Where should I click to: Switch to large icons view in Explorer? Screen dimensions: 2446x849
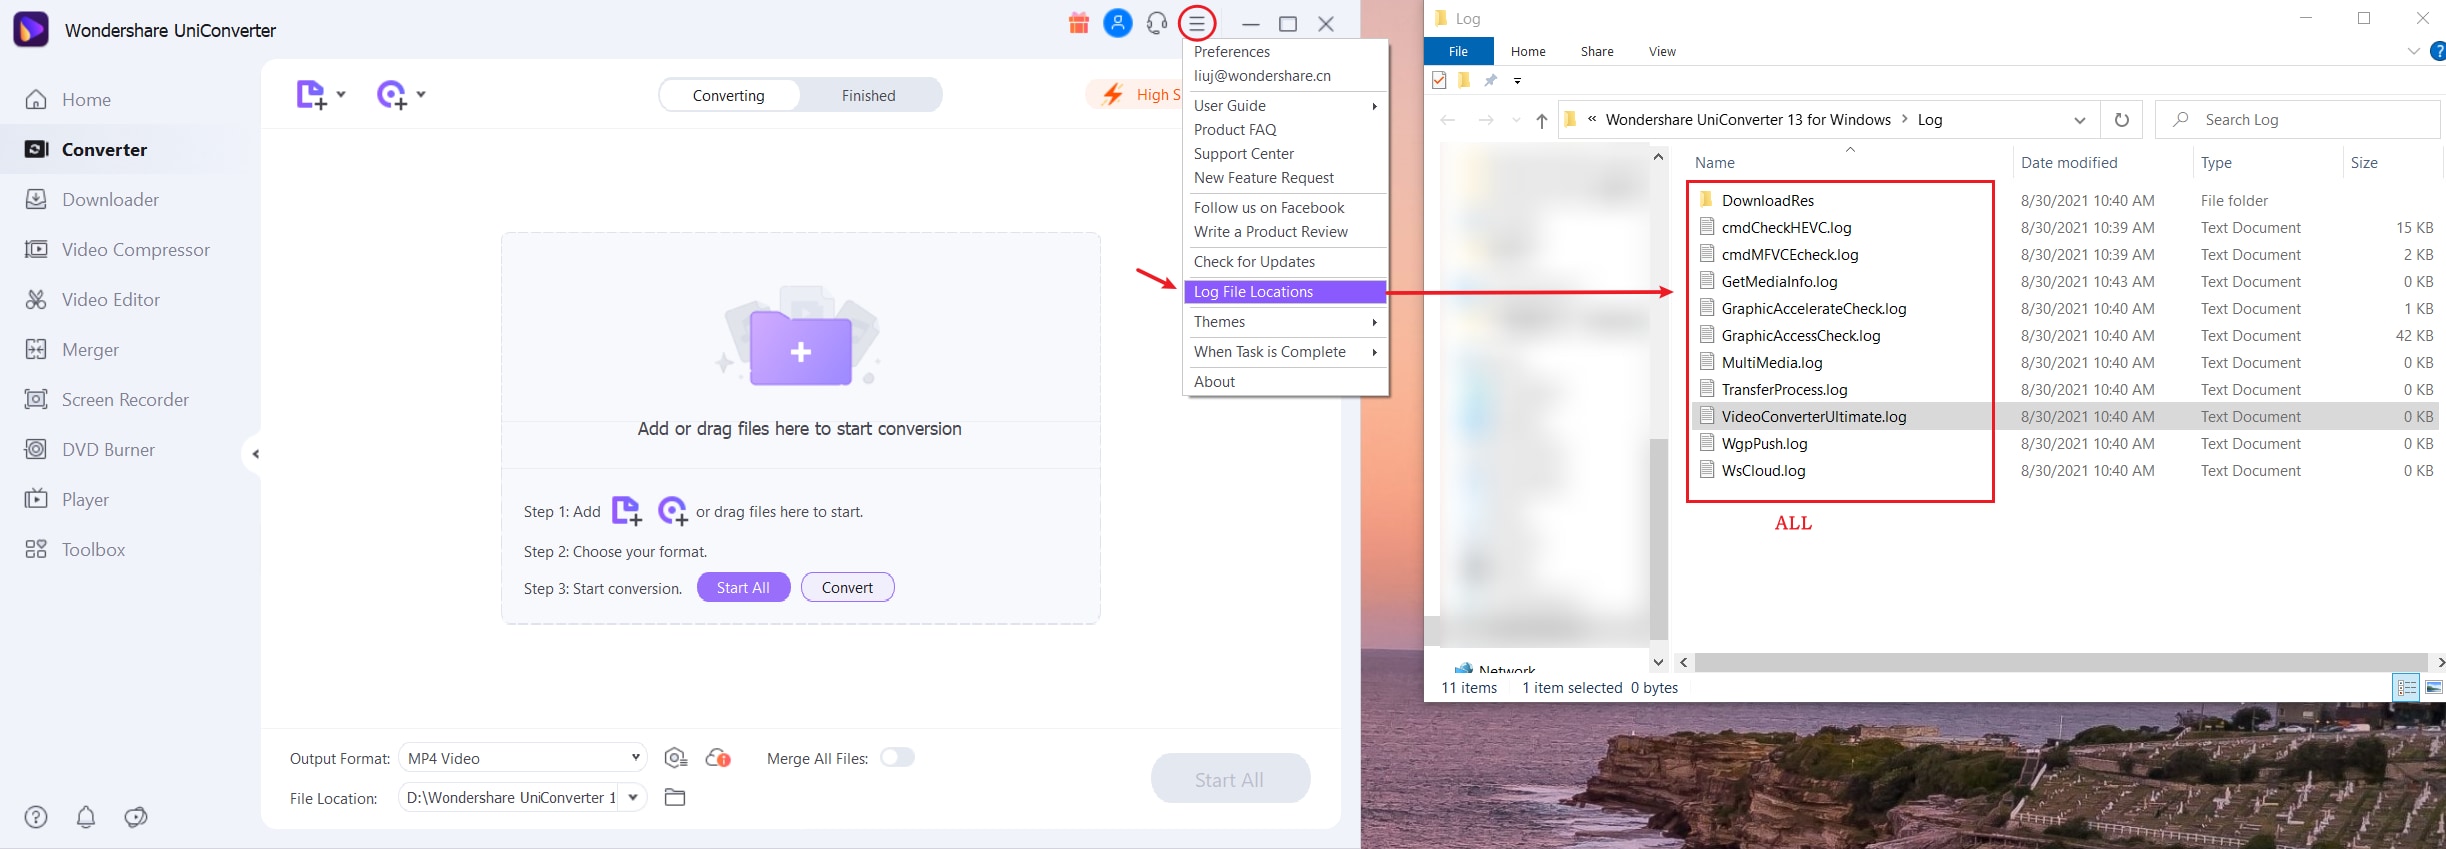point(2434,687)
